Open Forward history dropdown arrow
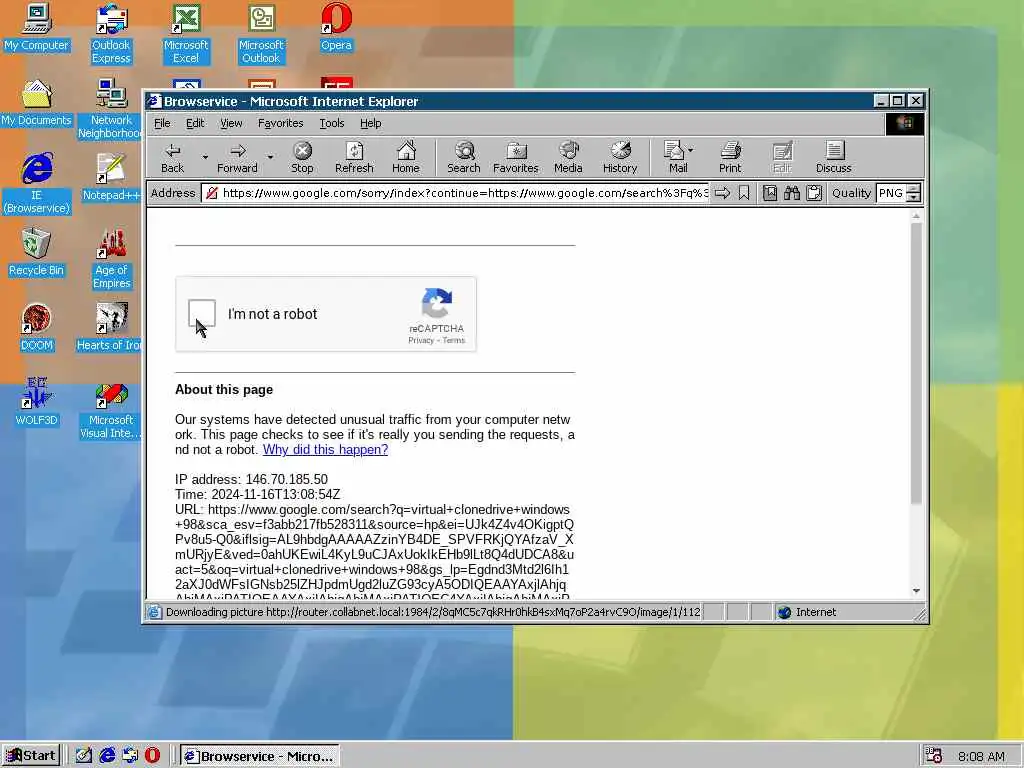 coord(270,157)
